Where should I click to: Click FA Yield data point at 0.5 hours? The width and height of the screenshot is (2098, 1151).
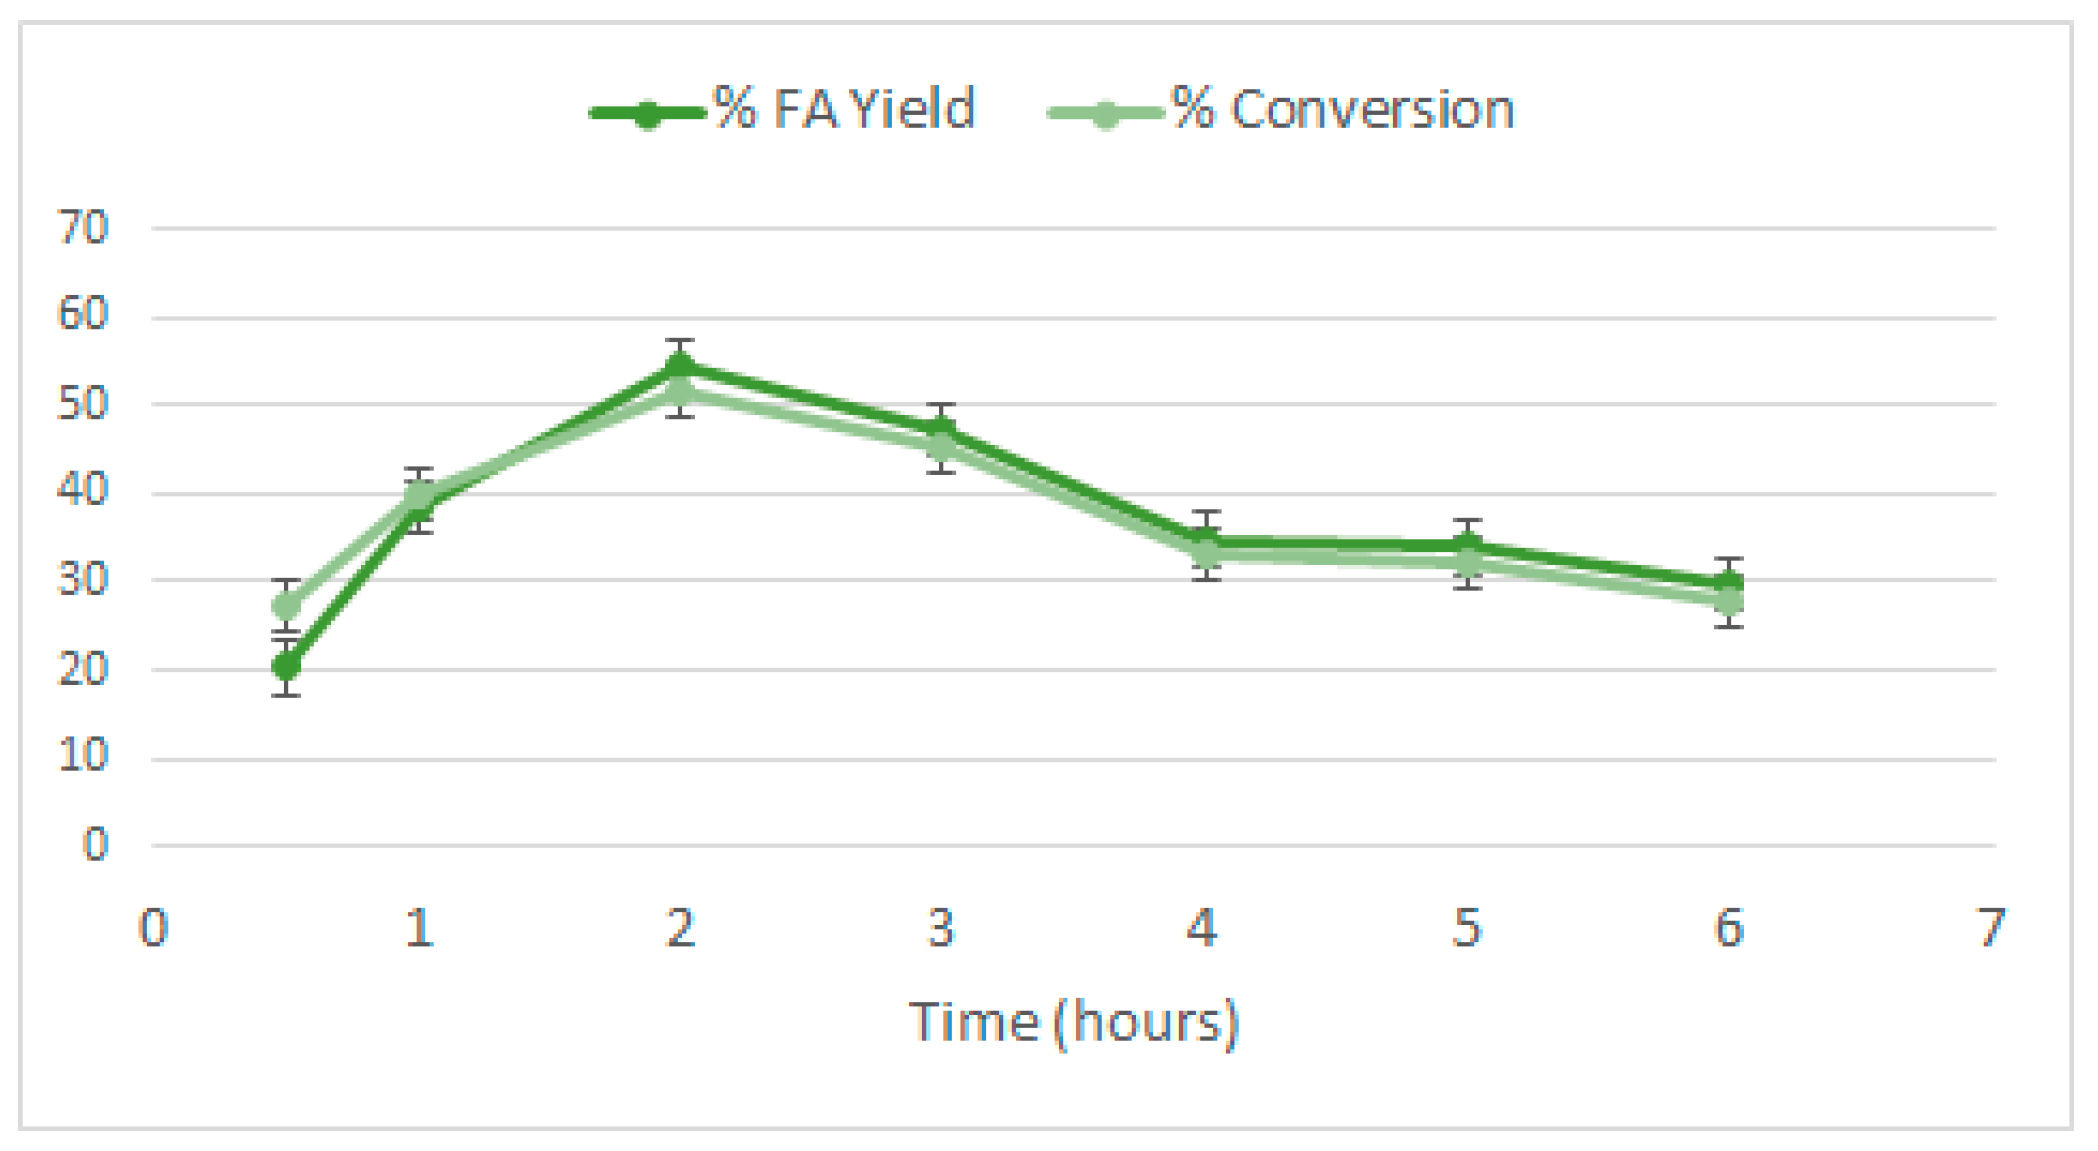[x=286, y=665]
